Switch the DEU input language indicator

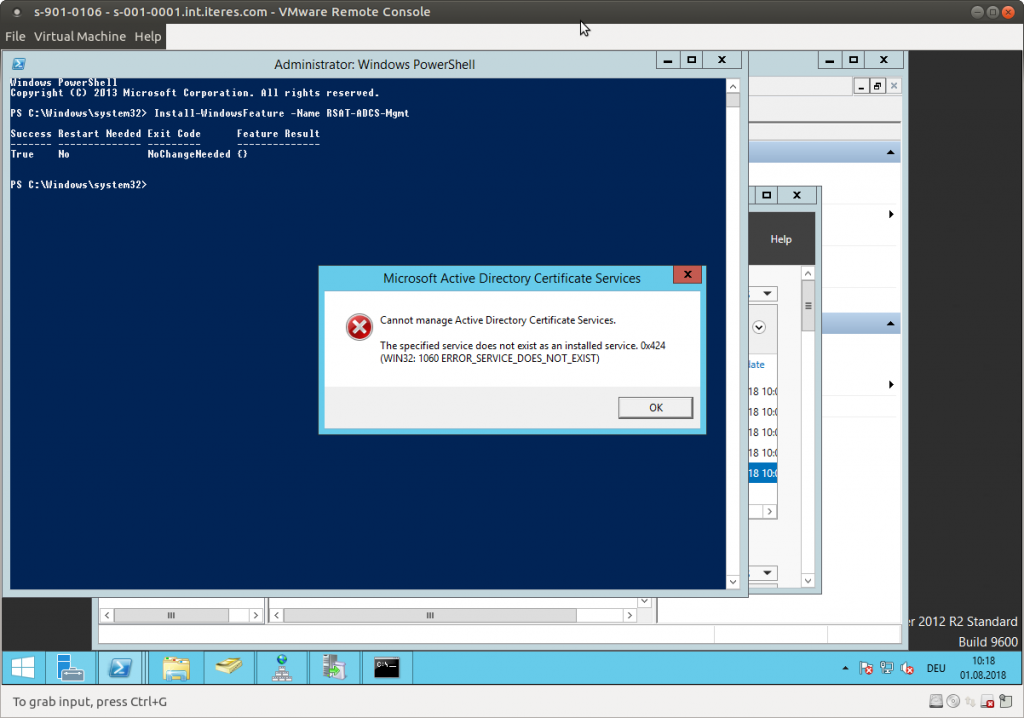point(936,668)
